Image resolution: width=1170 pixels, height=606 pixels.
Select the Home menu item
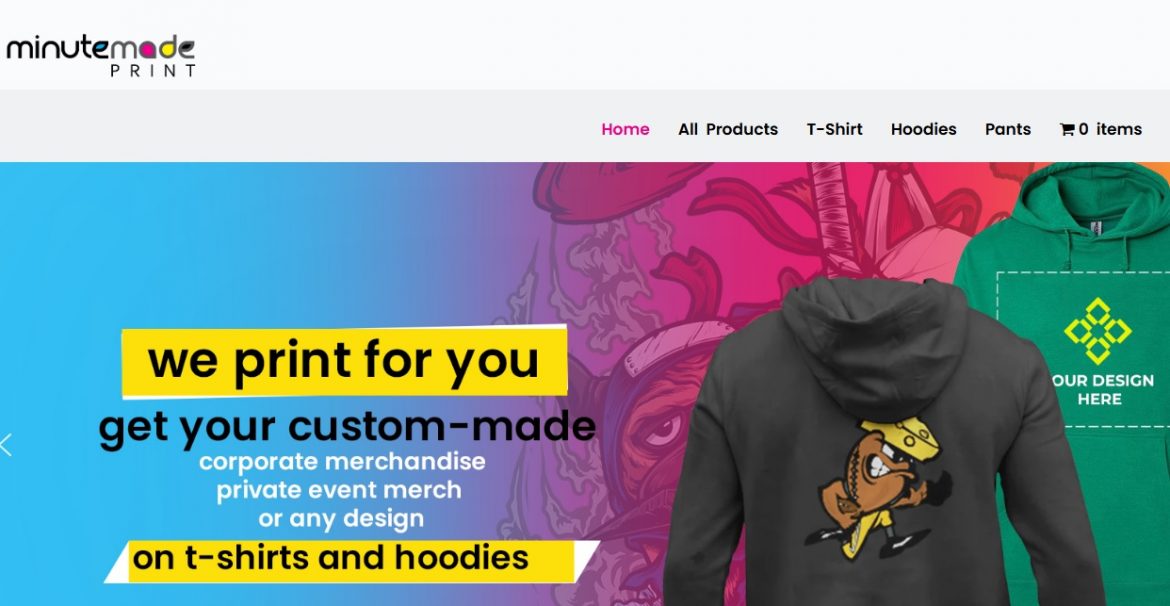tap(625, 129)
